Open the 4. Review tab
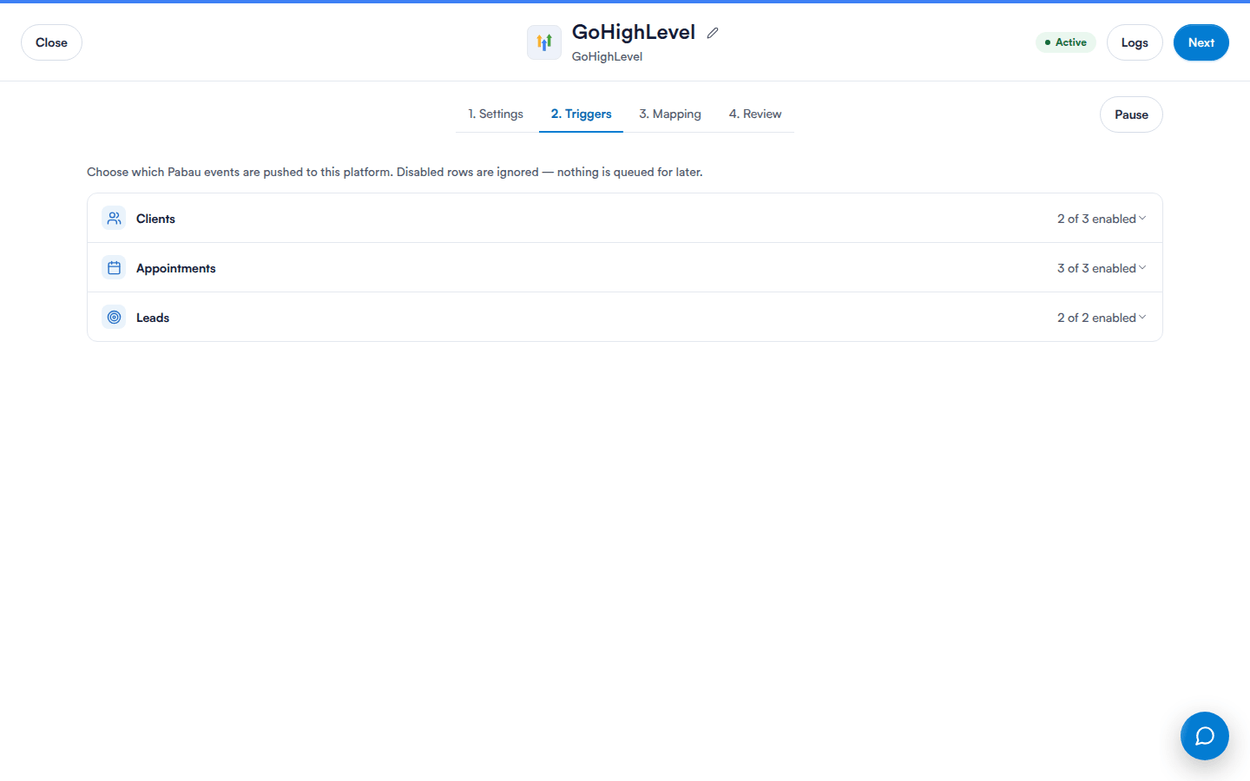Viewport: 1250px width, 781px height. 755,114
